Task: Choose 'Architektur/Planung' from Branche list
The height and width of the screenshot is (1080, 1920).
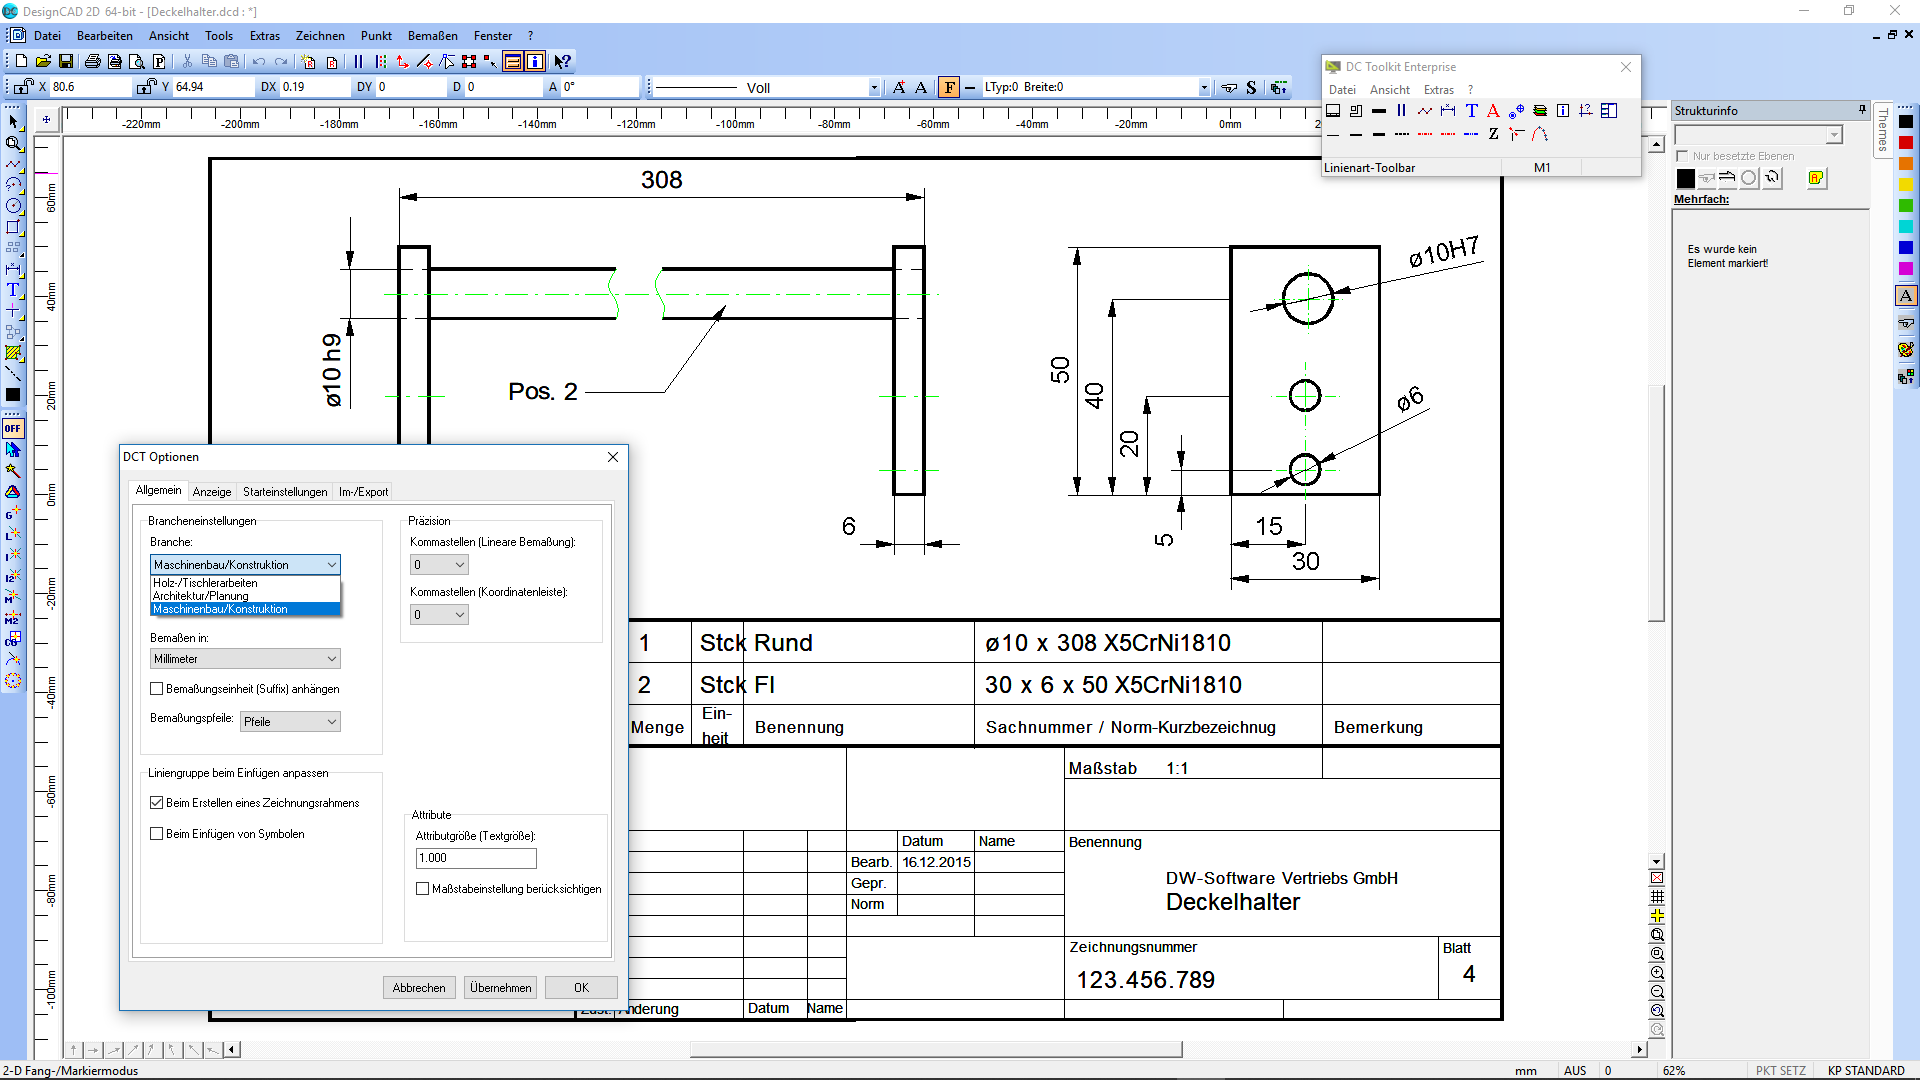Action: [x=245, y=596]
